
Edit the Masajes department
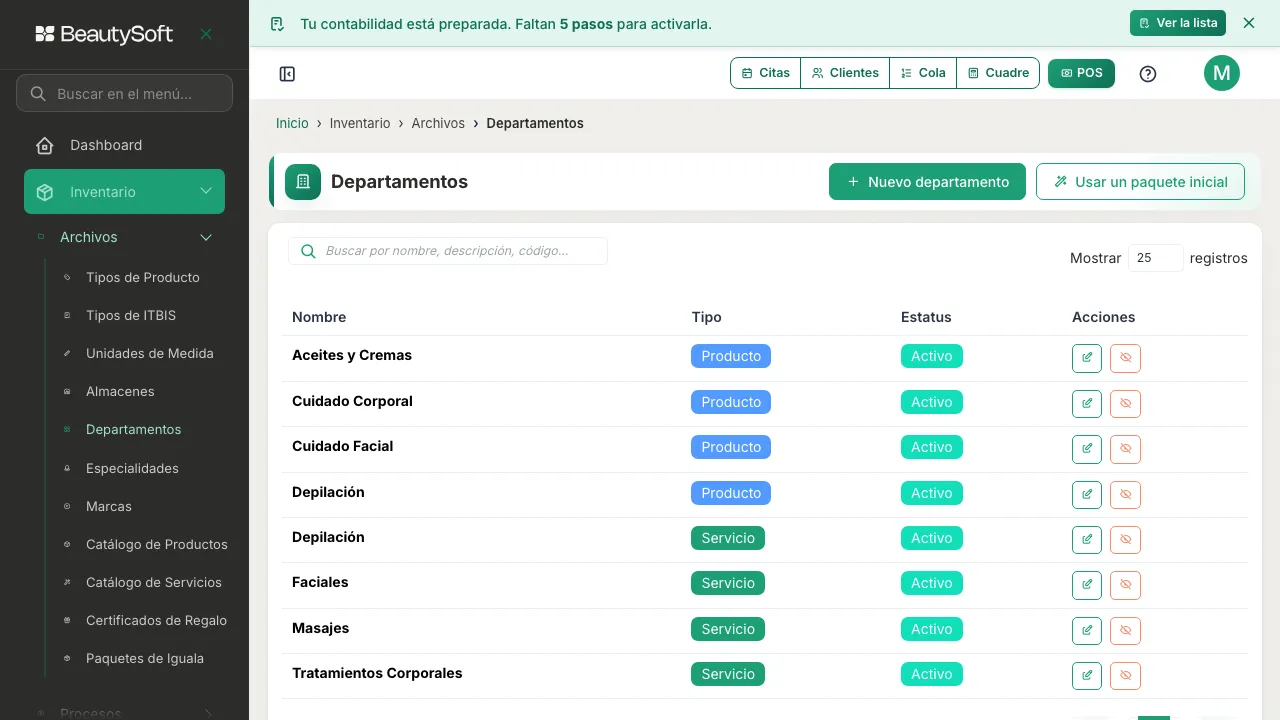(x=1087, y=631)
